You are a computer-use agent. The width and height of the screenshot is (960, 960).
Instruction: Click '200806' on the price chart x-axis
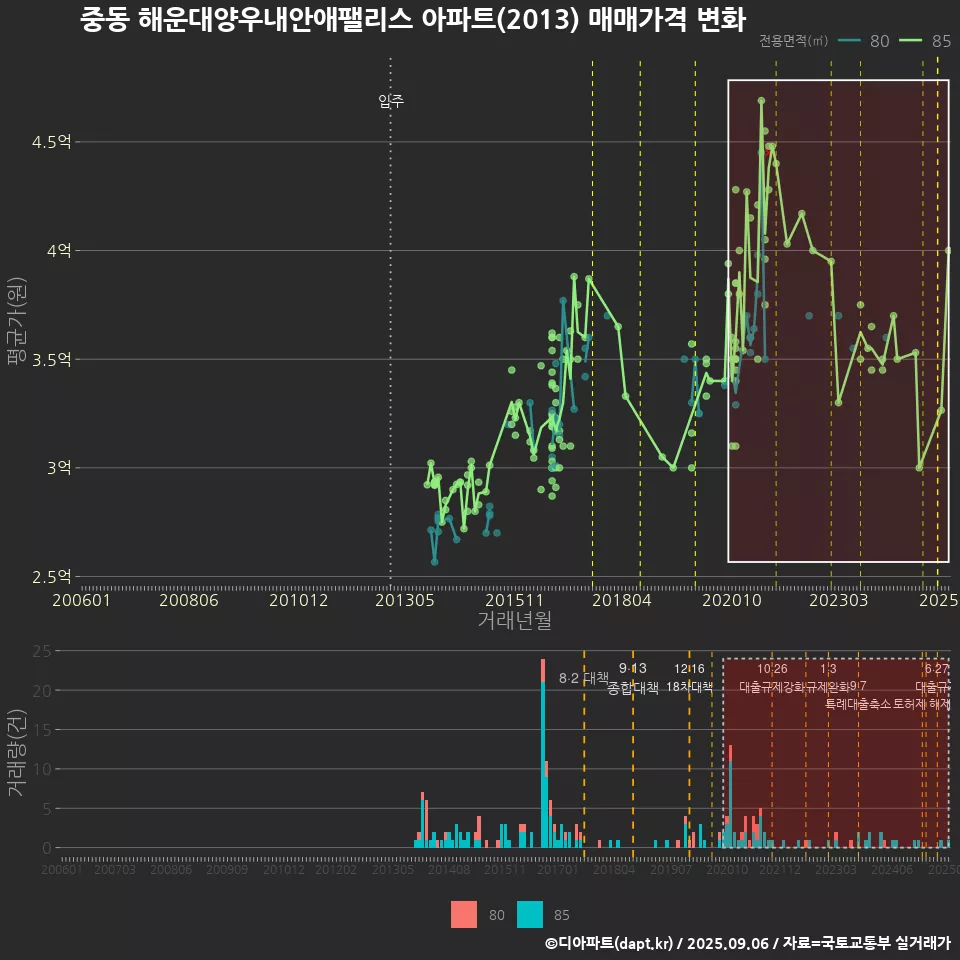point(189,600)
